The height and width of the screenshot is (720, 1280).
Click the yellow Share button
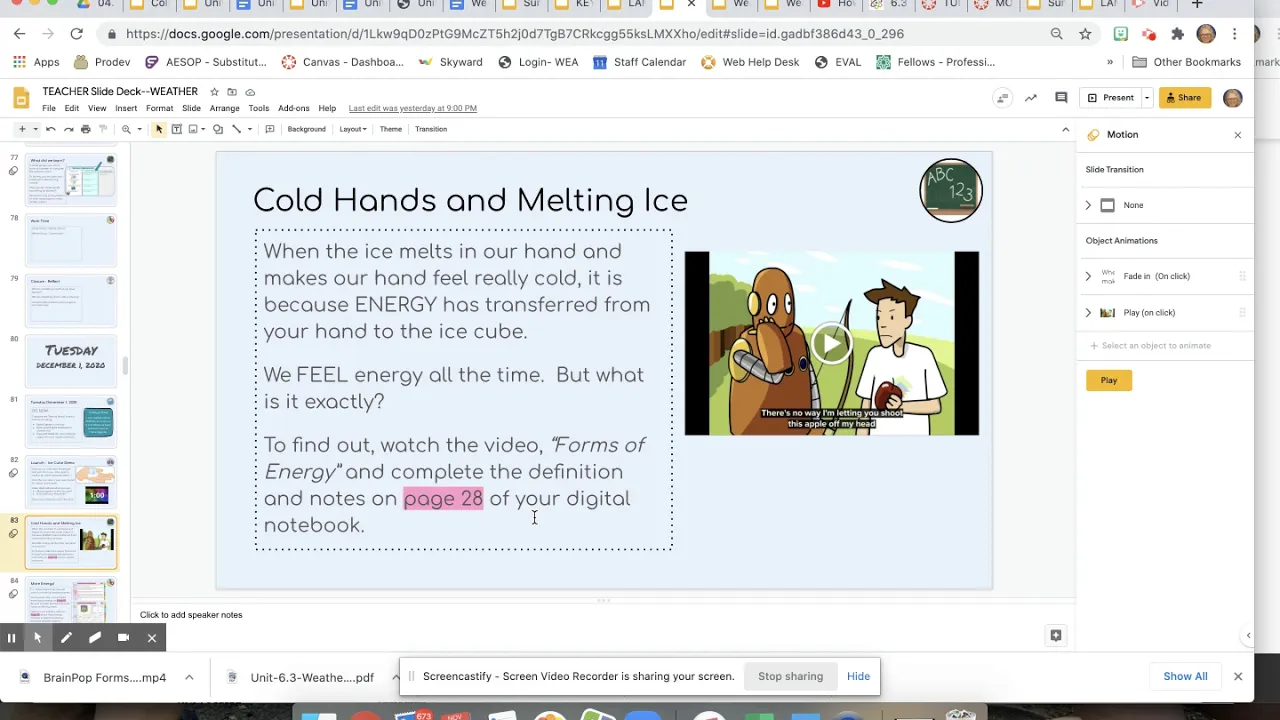click(1184, 97)
